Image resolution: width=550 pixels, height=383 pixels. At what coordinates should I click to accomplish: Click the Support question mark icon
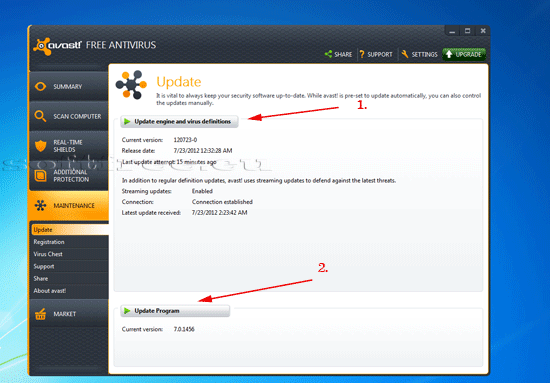362,54
